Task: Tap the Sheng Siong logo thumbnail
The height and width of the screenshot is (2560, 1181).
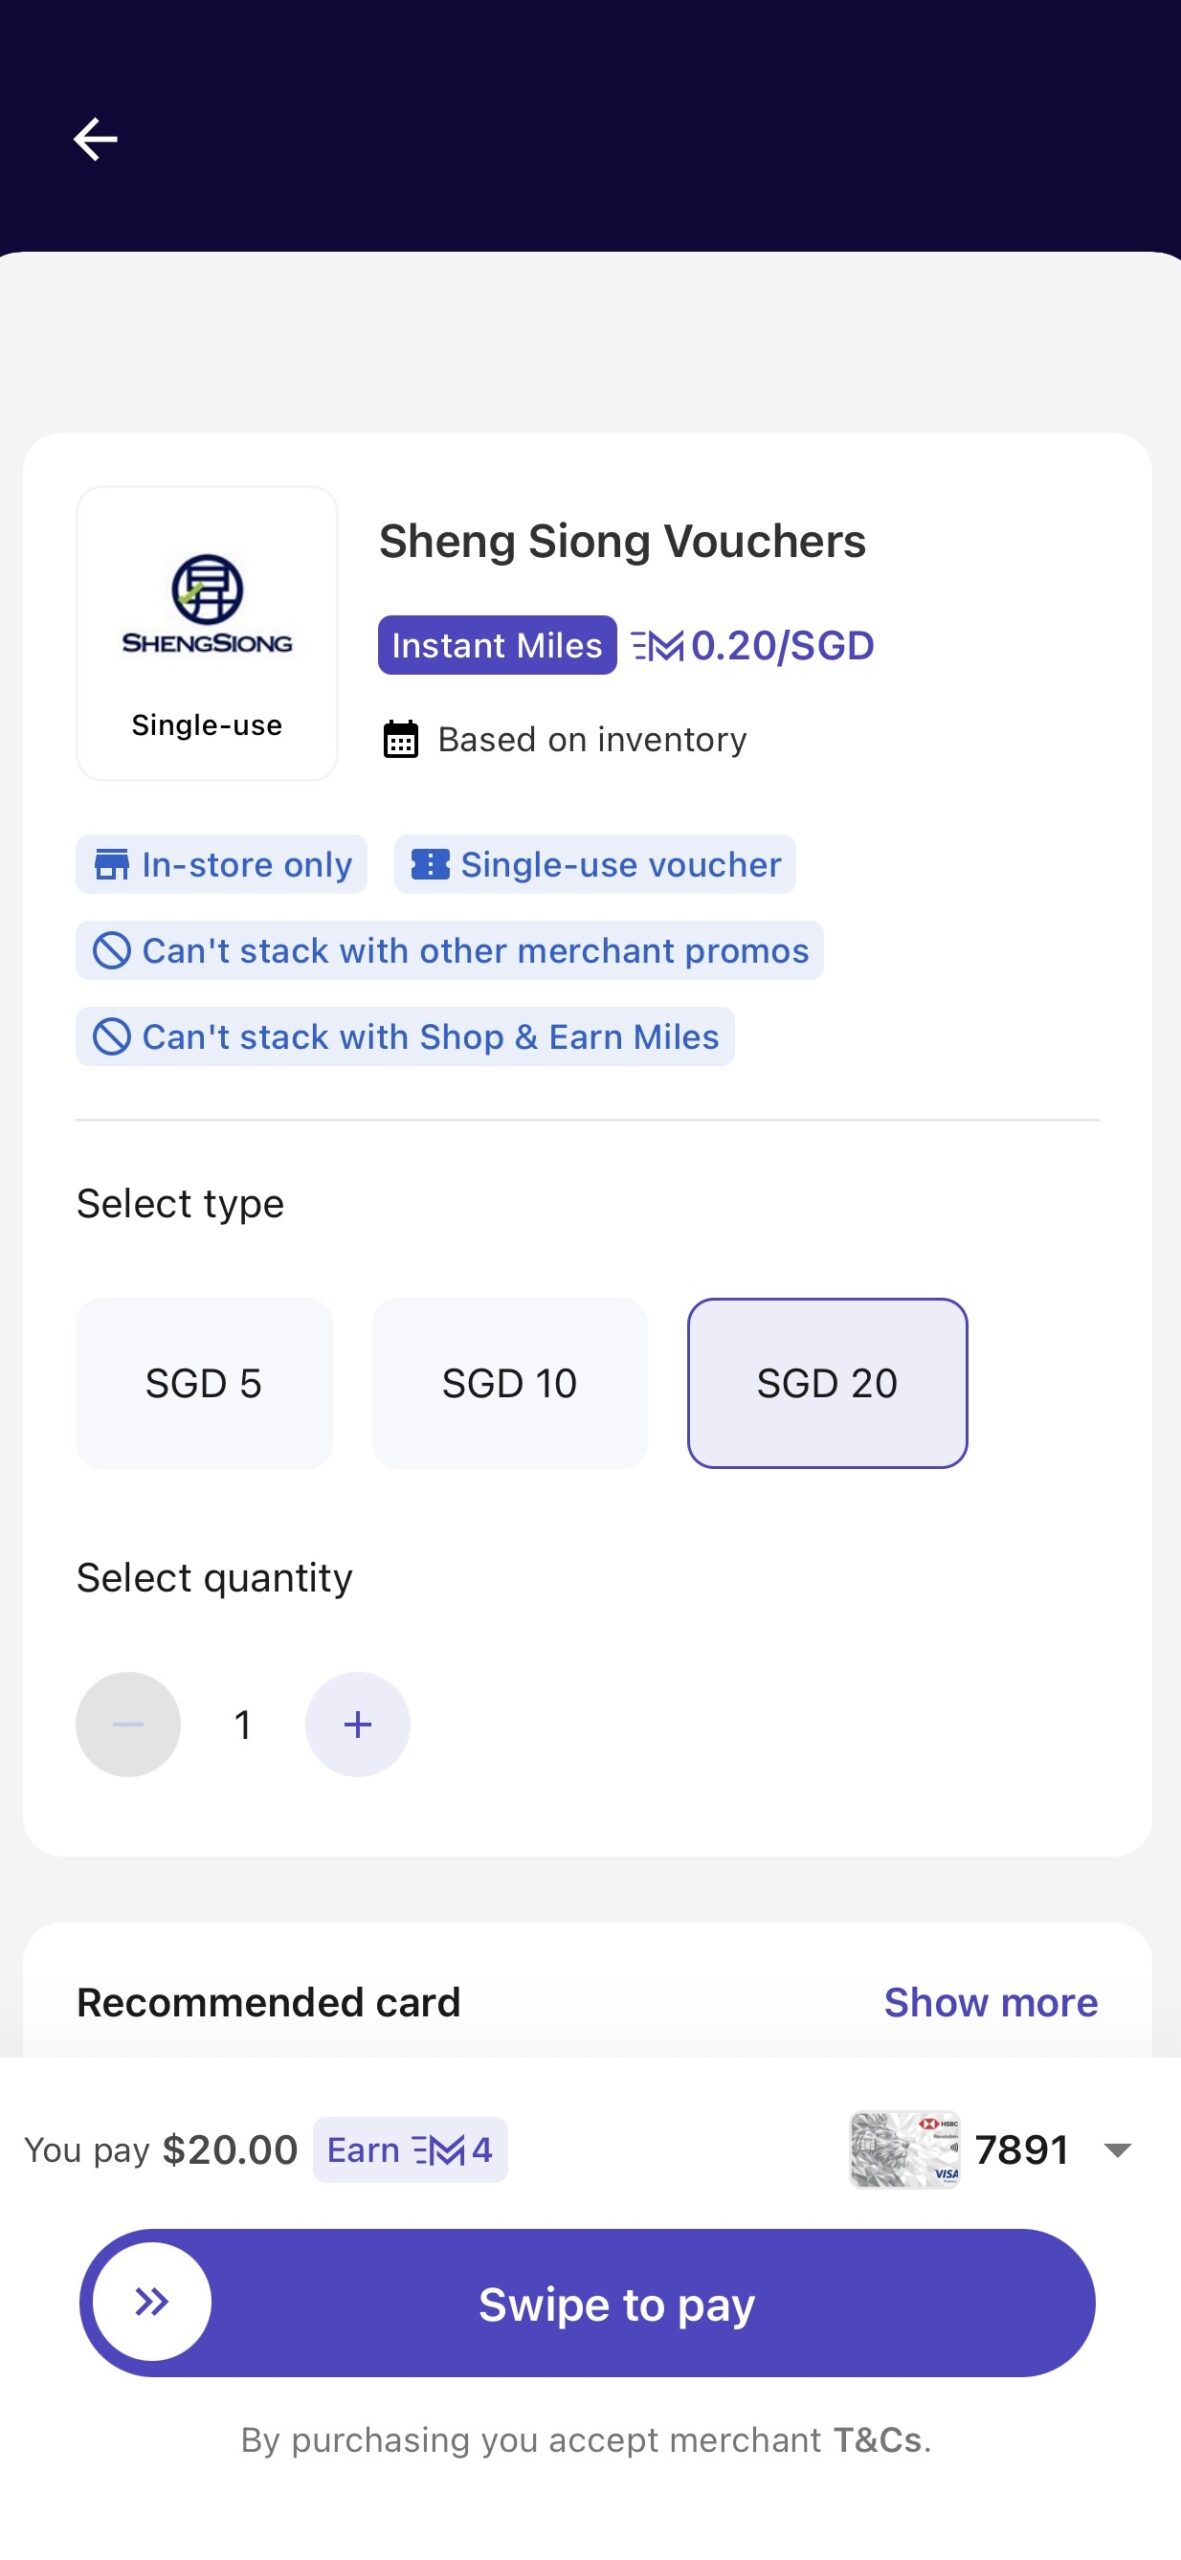Action: [207, 633]
